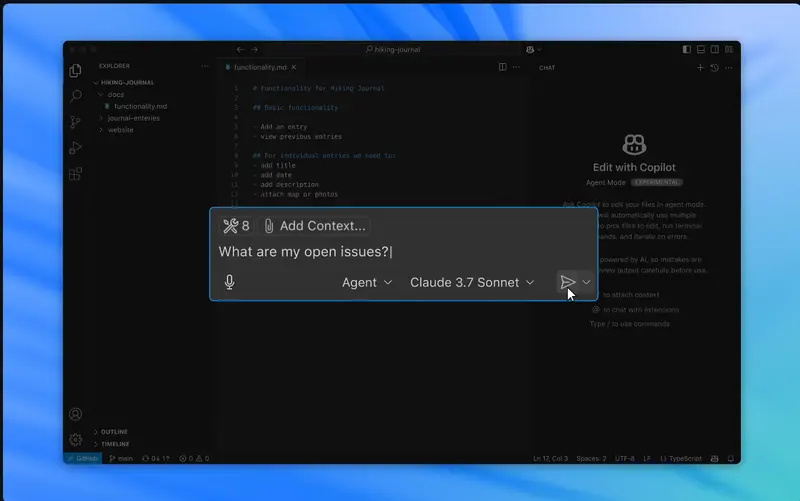Open the Claude 3.7 Sonnet model picker
The image size is (800, 501).
click(472, 283)
